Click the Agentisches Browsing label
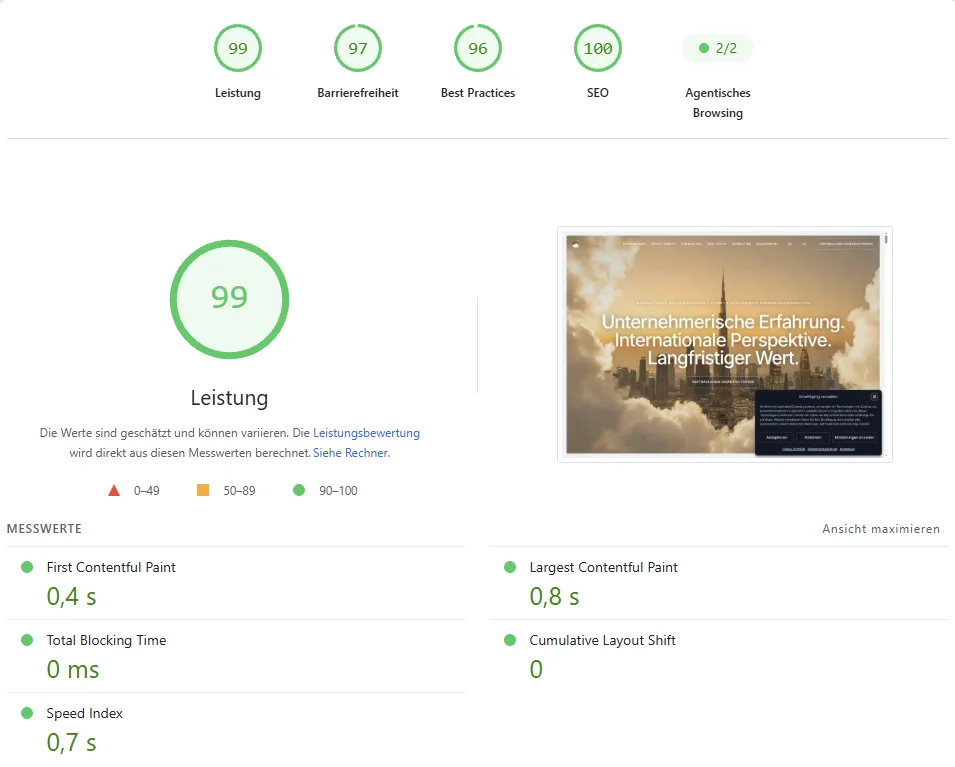The height and width of the screenshot is (767, 955). tap(717, 102)
